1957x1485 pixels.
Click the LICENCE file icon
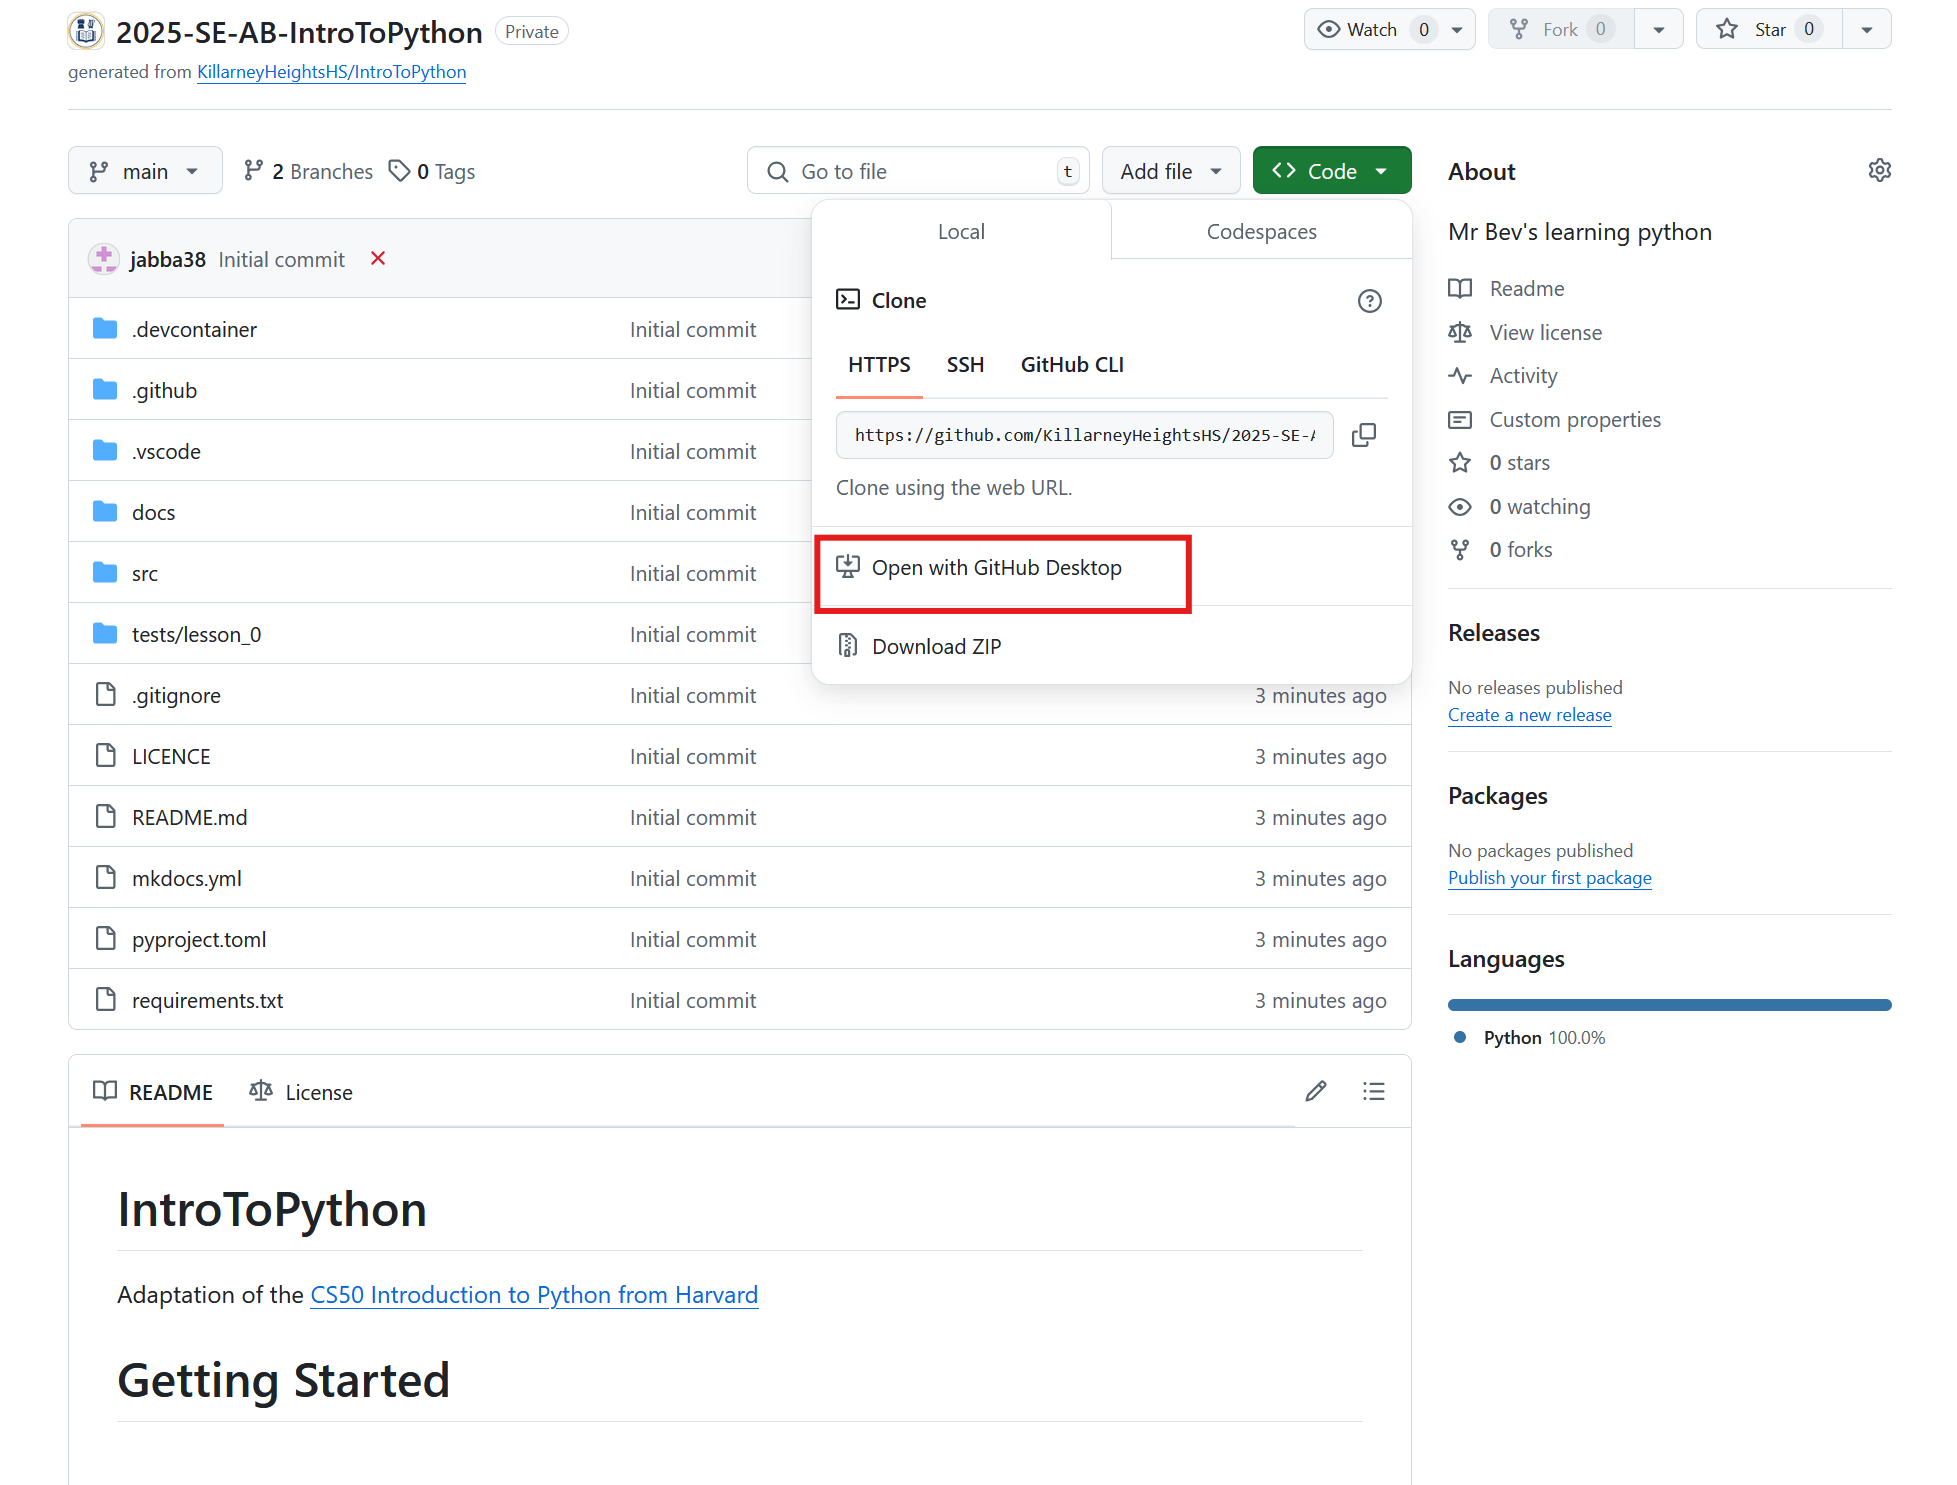tap(105, 756)
